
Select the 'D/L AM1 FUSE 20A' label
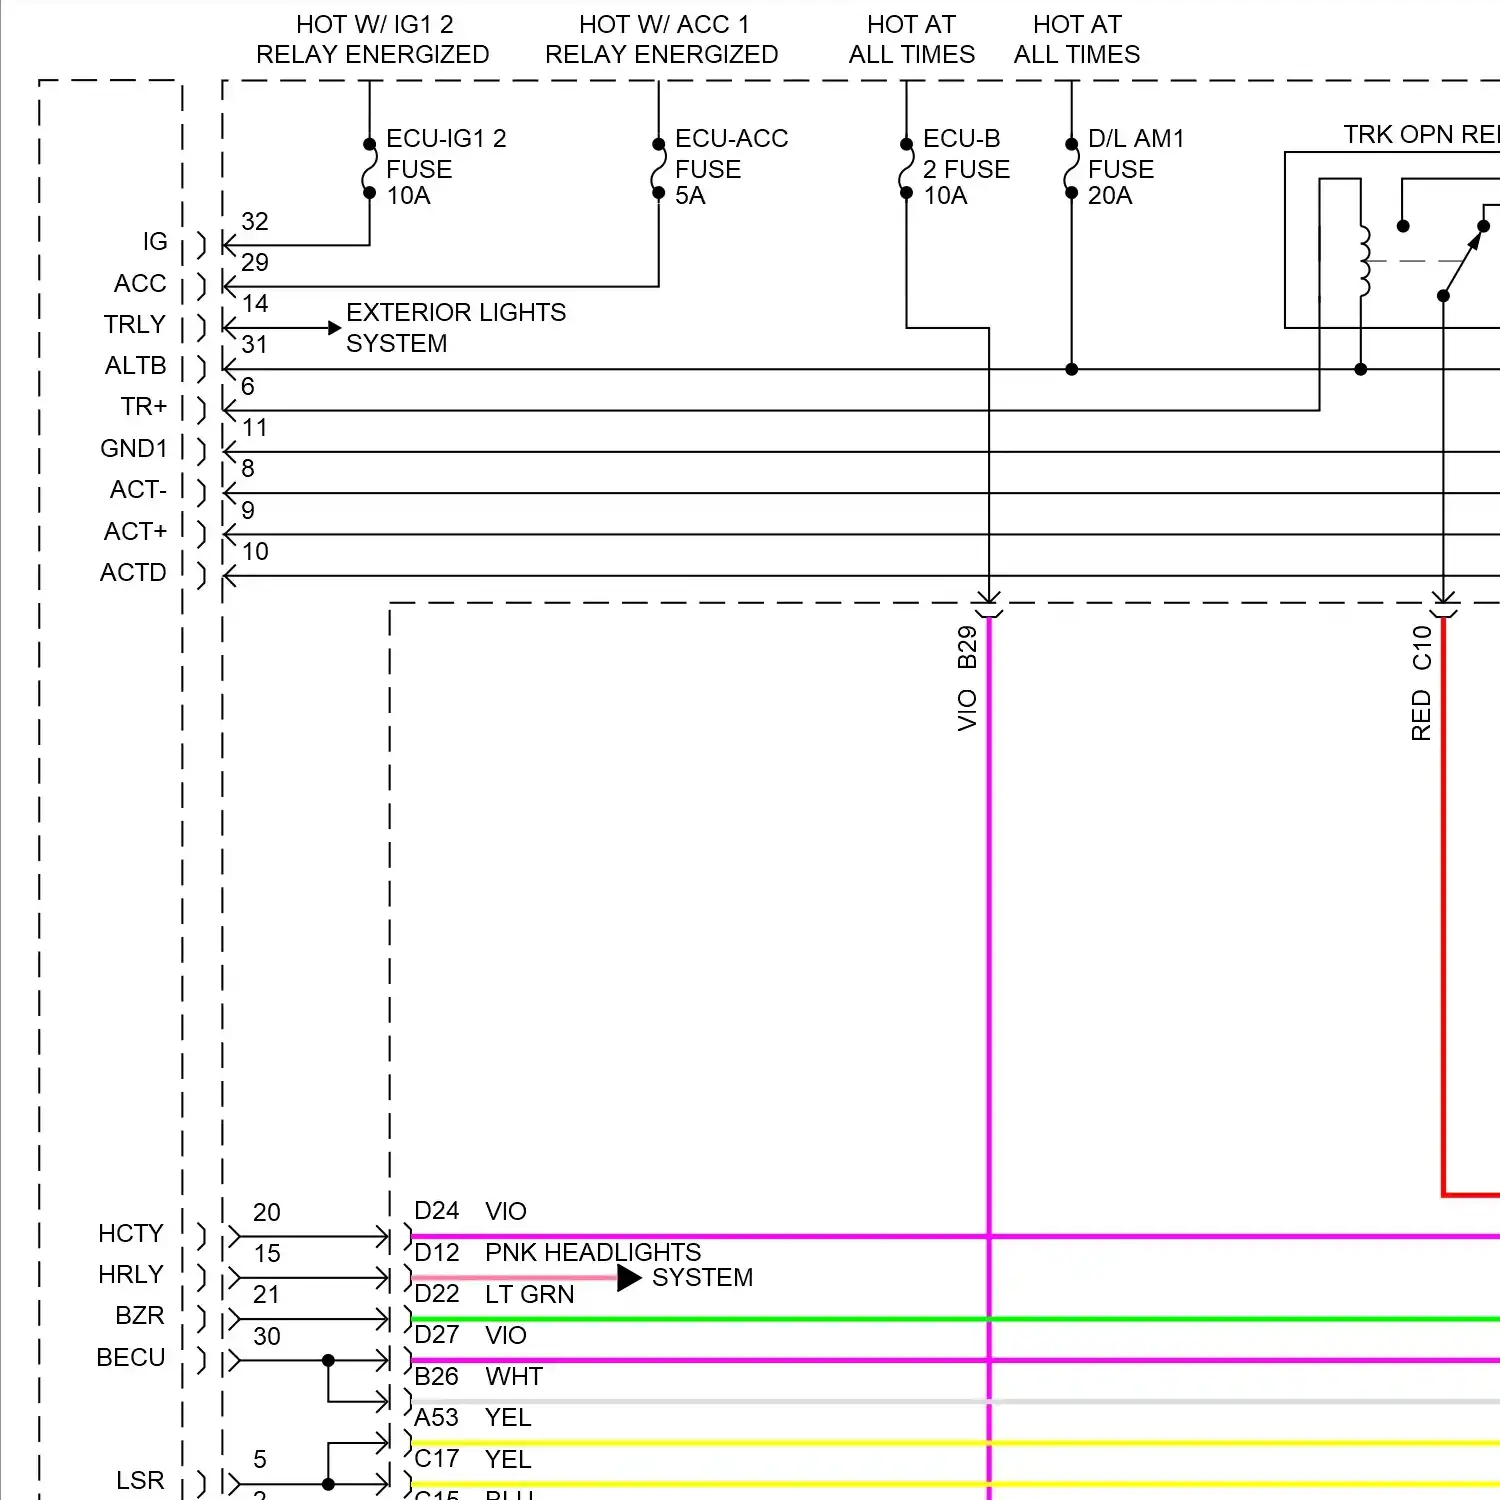pos(1136,167)
